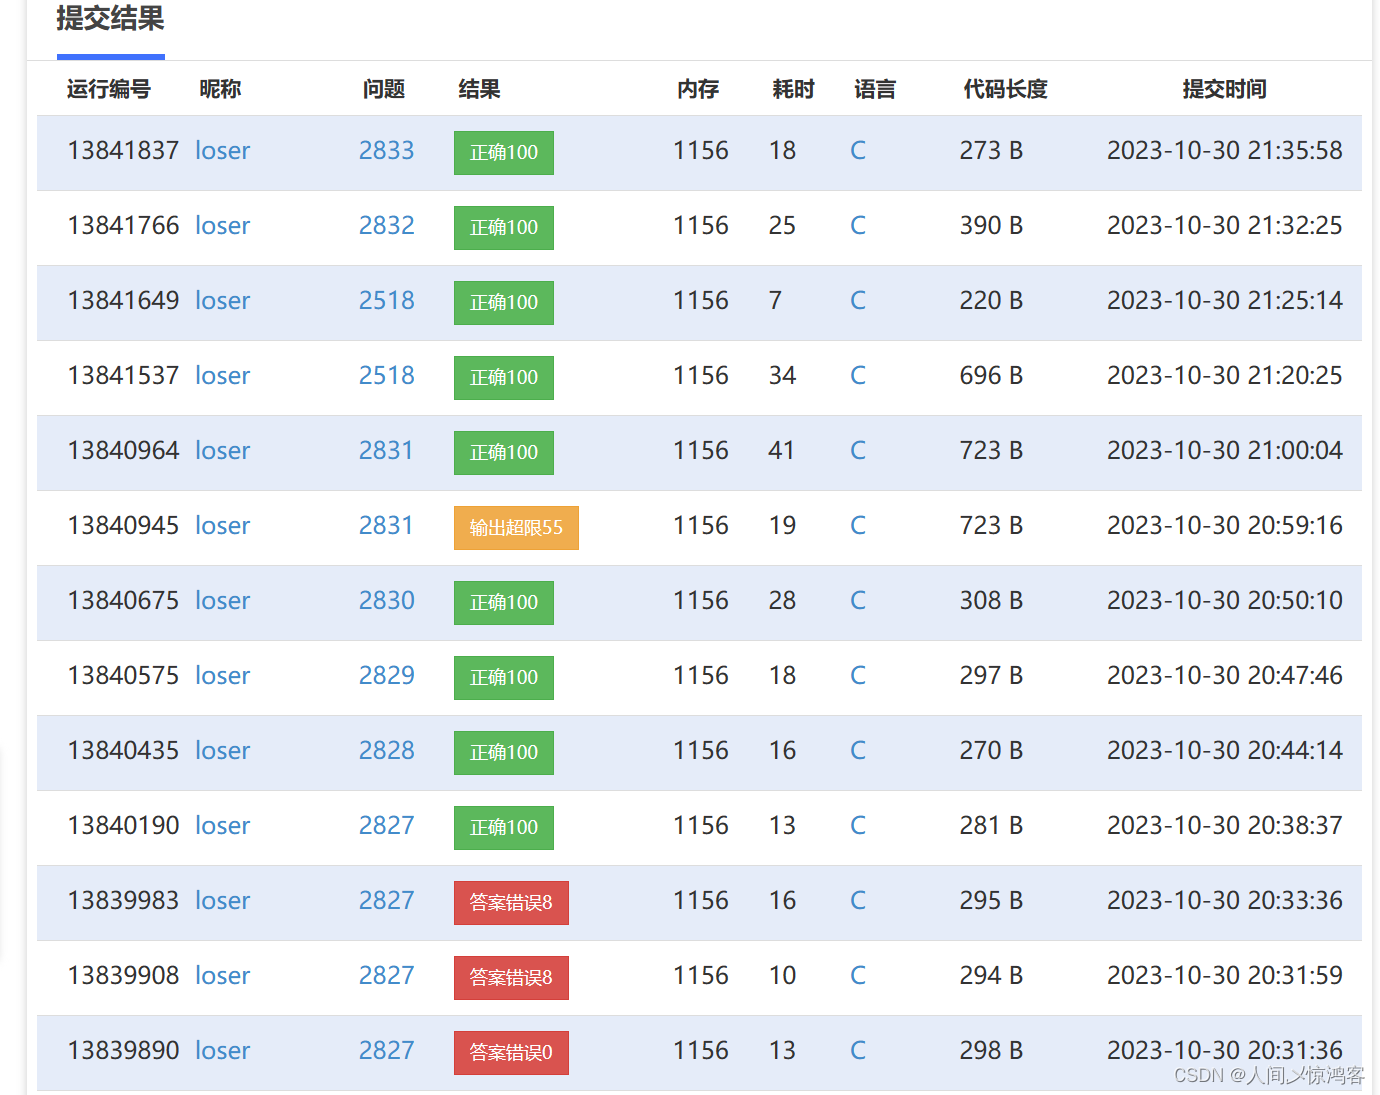This screenshot has height=1095, width=1380.
Task: Click submit time 2023-10-30 21:32:25
Action: (1224, 226)
